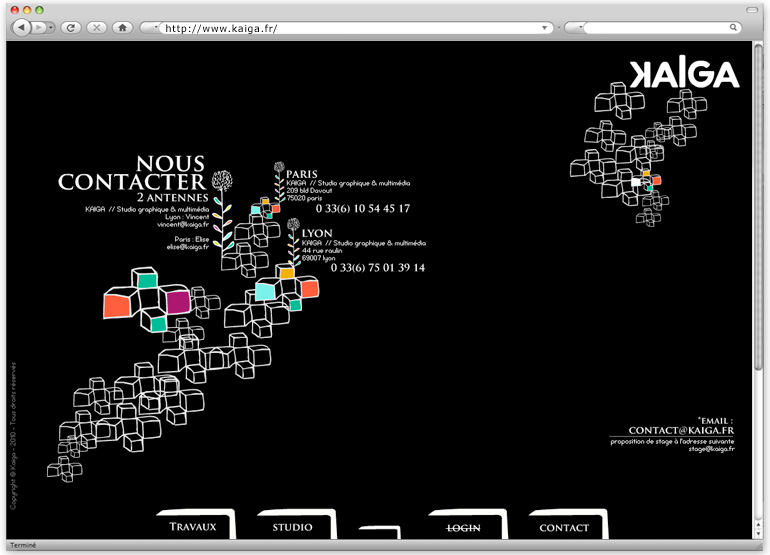Screen dimensions: 770x555
Task: Click the scrollbar down arrow at bottom right
Action: (x=759, y=533)
